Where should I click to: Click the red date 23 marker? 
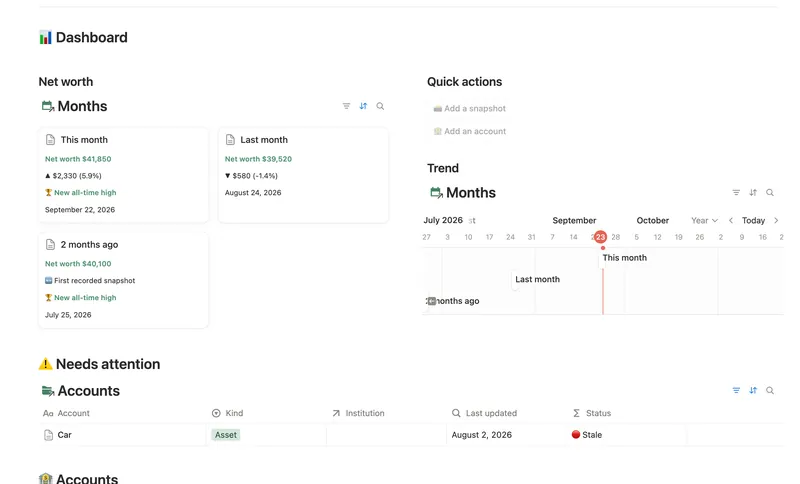point(601,237)
